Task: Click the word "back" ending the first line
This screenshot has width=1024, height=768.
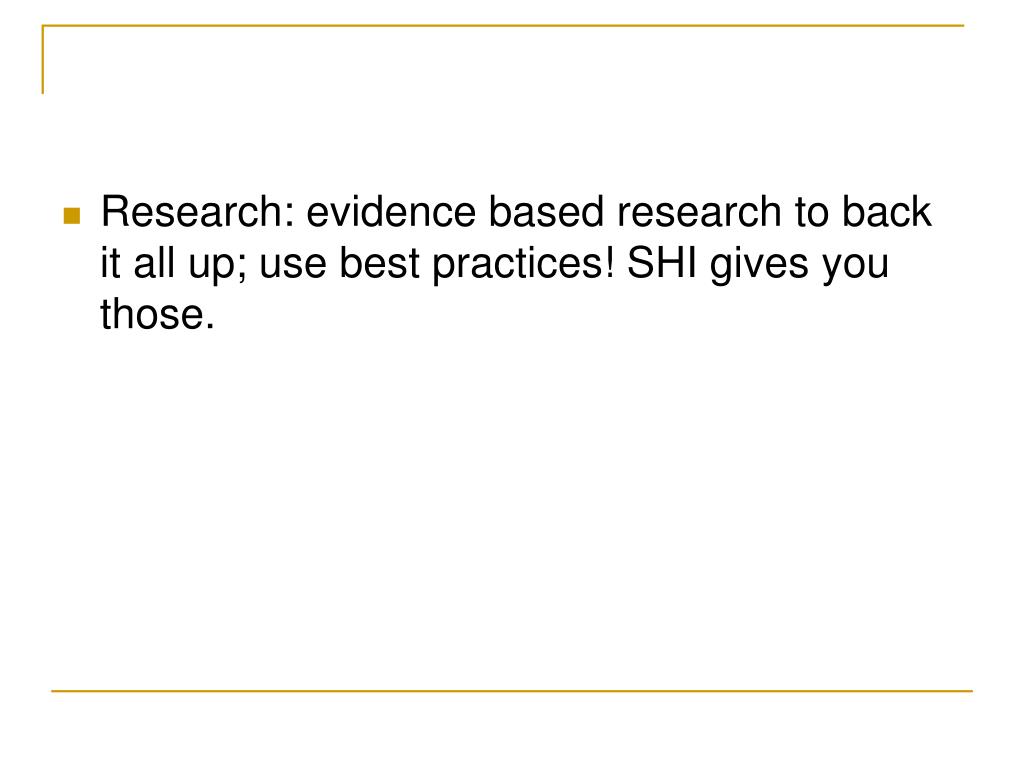Action: tap(886, 212)
